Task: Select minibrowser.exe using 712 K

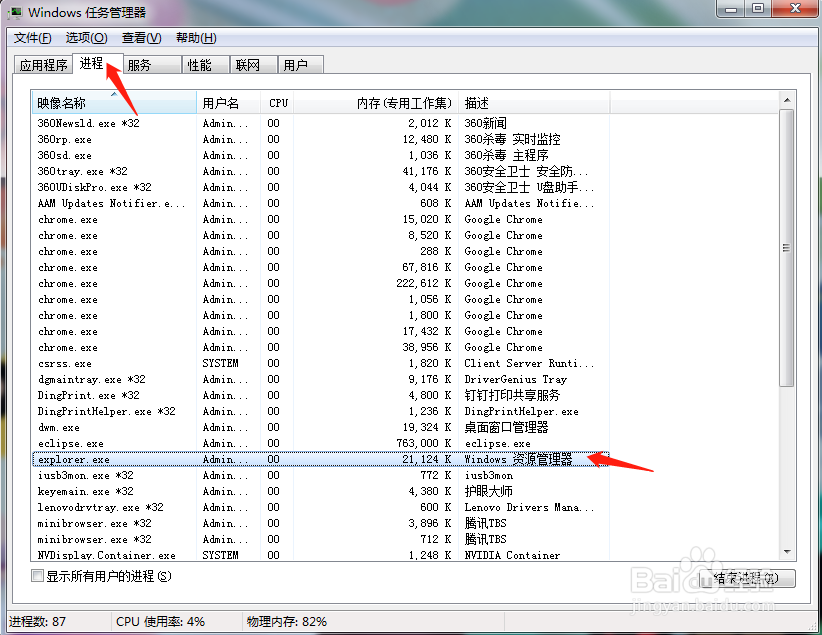Action: [321, 539]
